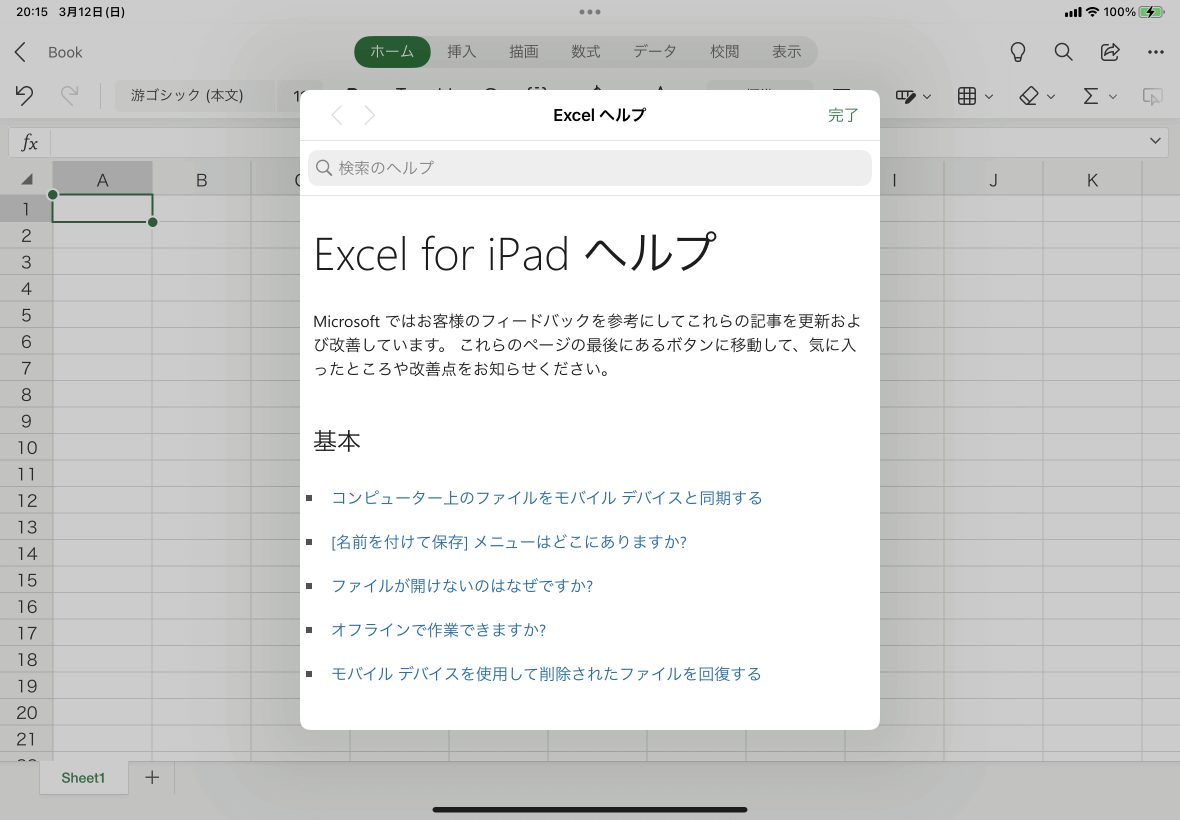1180x820 pixels.
Task: Go forward in Excel Help dialog
Action: click(x=370, y=115)
